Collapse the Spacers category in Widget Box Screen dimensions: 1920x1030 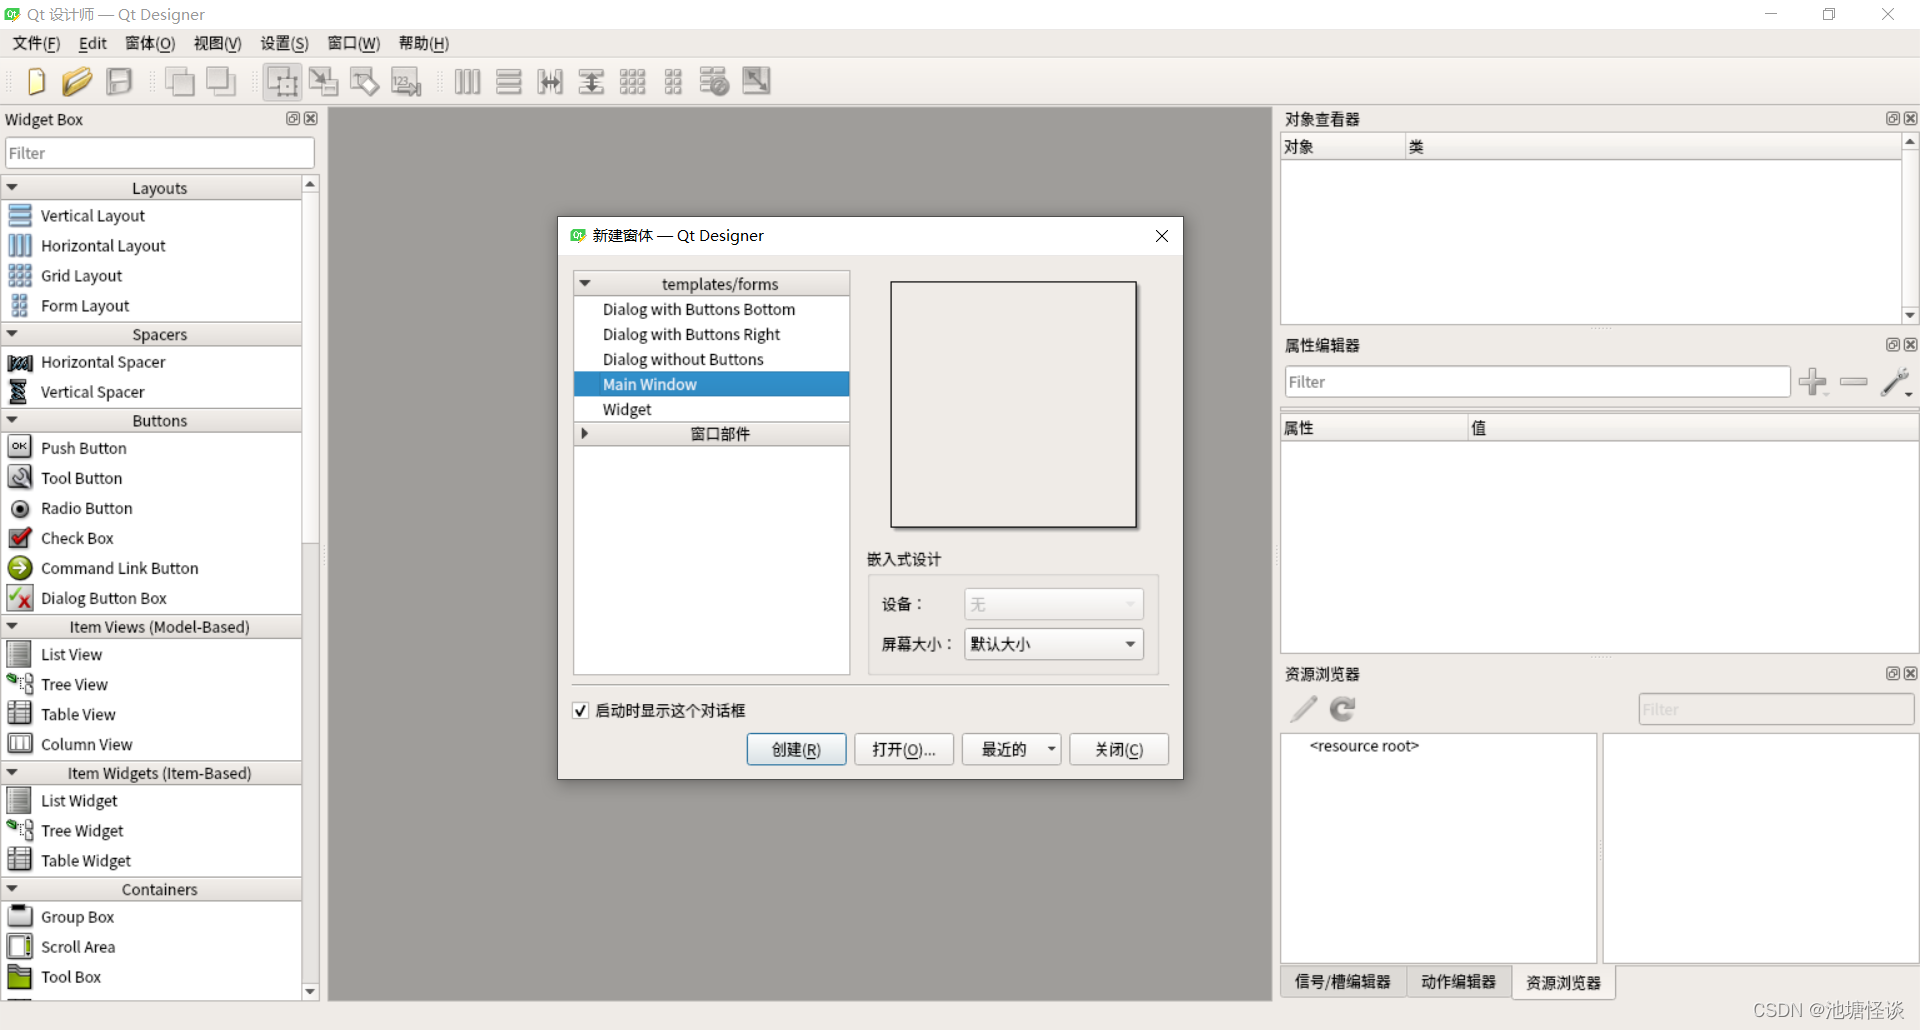[x=12, y=334]
